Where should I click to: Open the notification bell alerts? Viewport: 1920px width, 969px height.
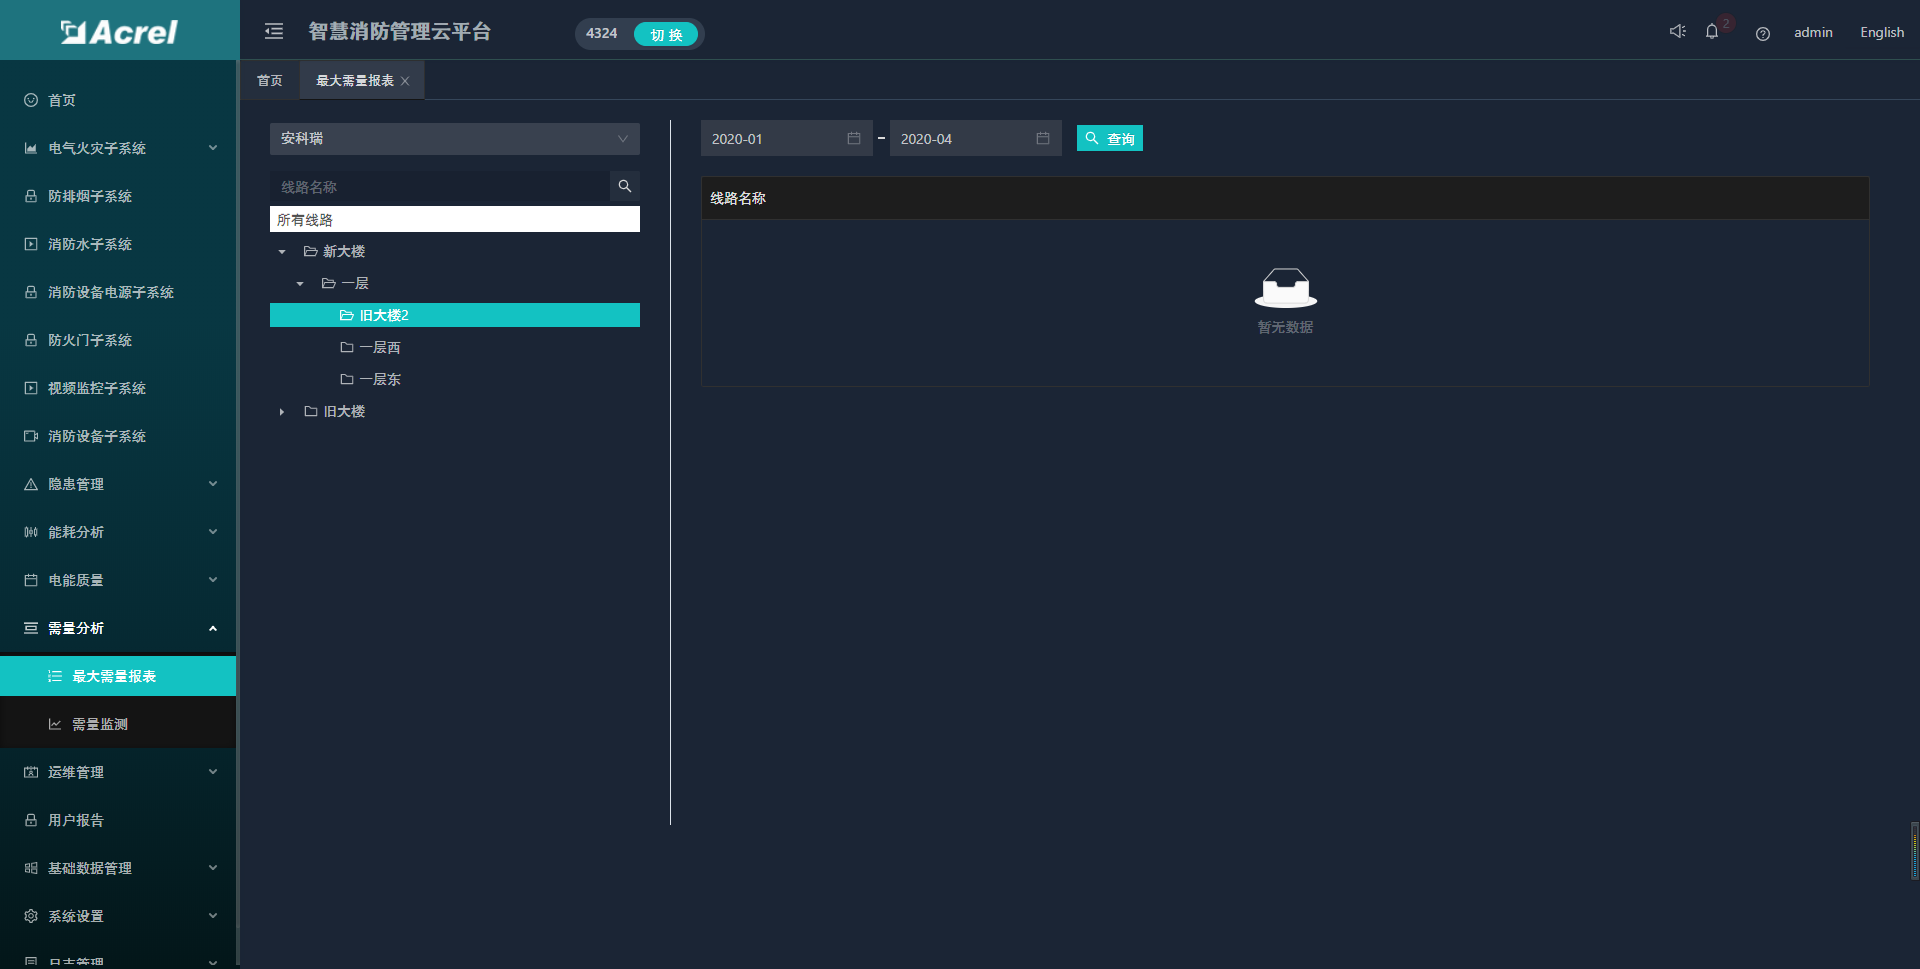(1712, 32)
